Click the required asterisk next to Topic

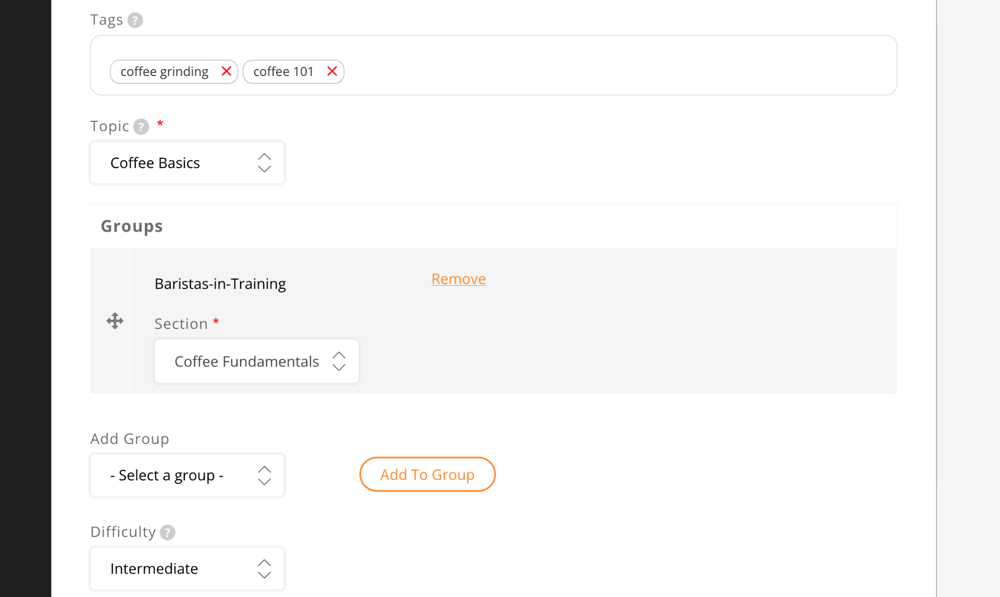coord(159,124)
